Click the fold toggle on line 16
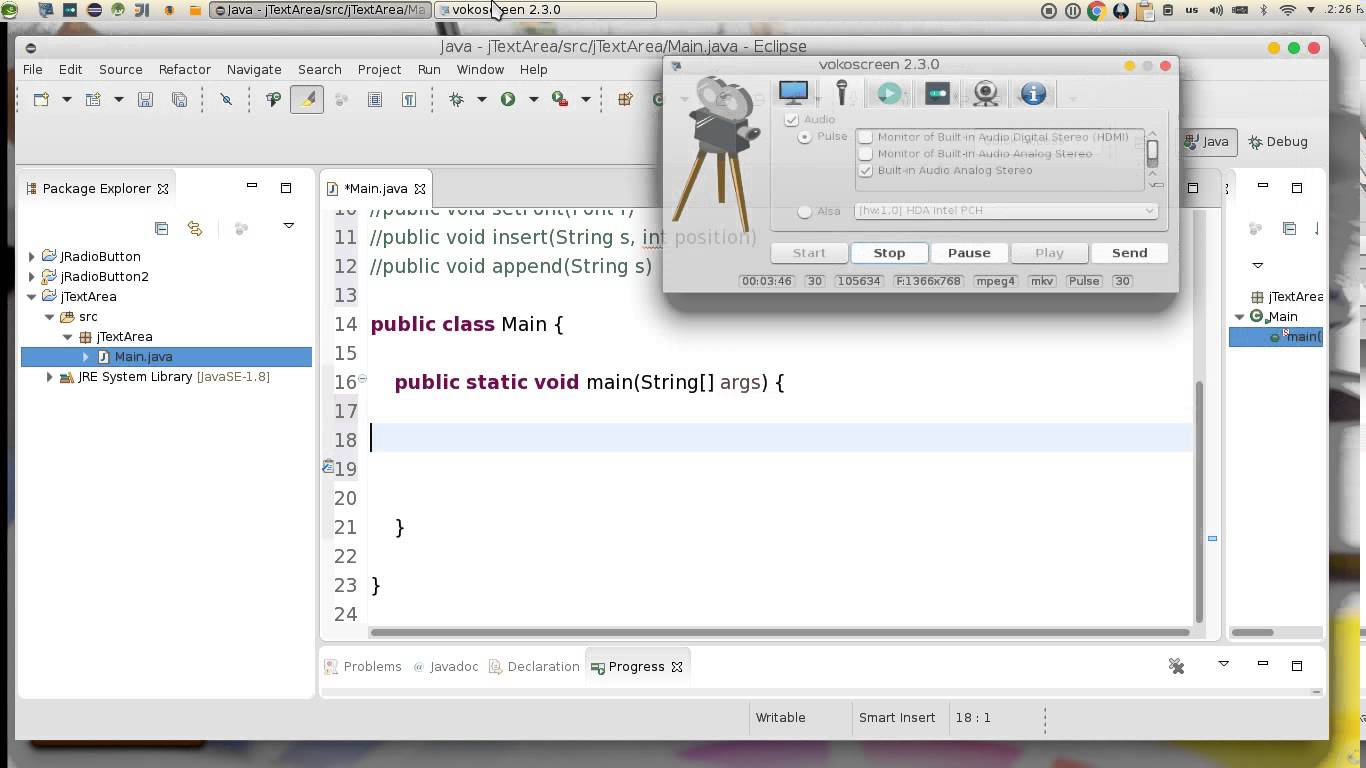The height and width of the screenshot is (768, 1366). (362, 379)
